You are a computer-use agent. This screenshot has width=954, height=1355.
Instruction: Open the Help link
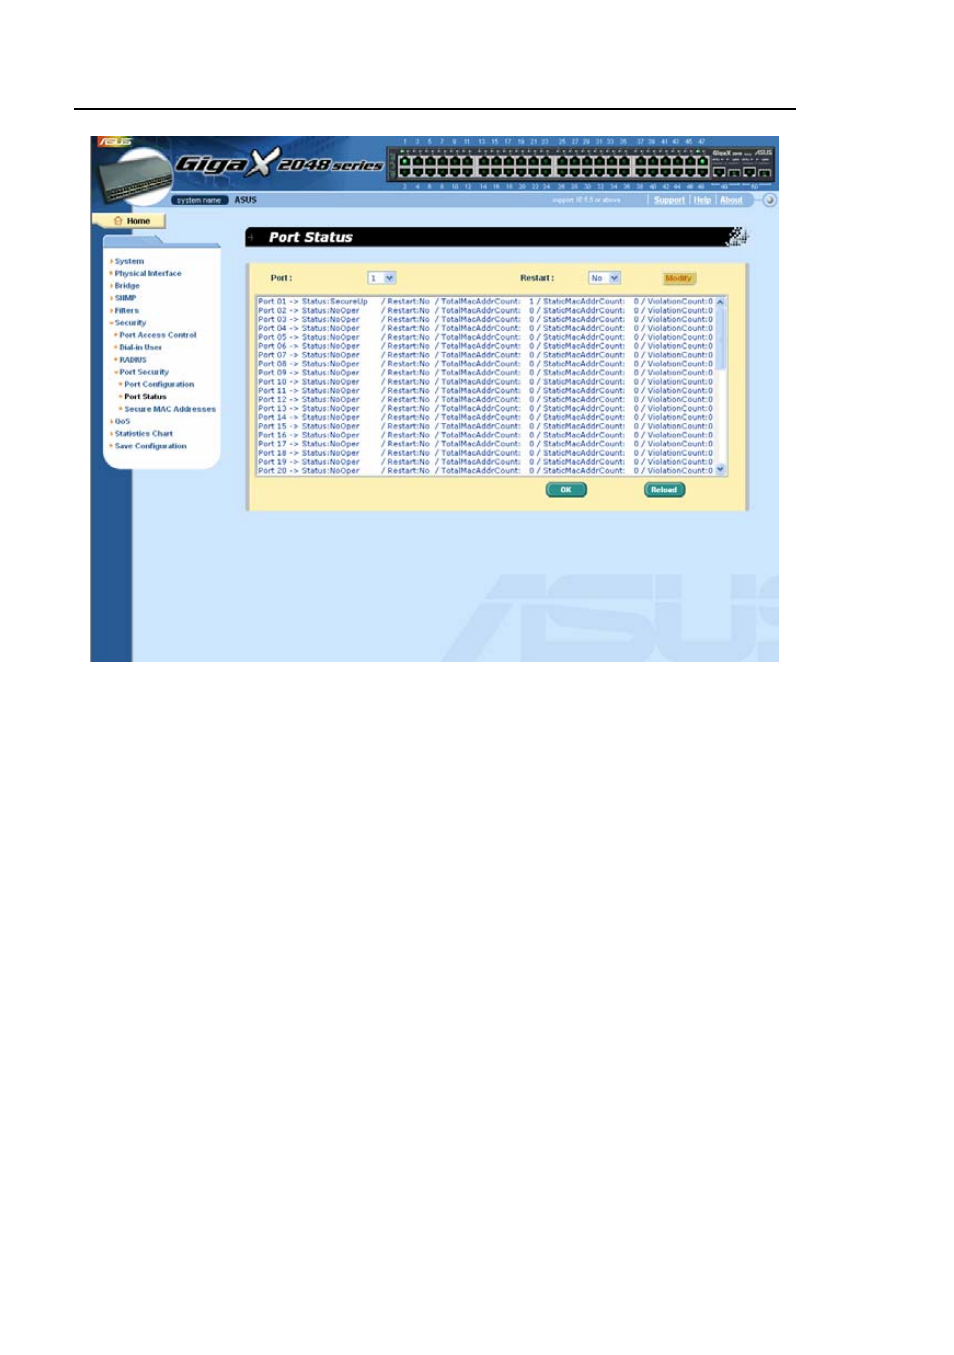click(702, 200)
